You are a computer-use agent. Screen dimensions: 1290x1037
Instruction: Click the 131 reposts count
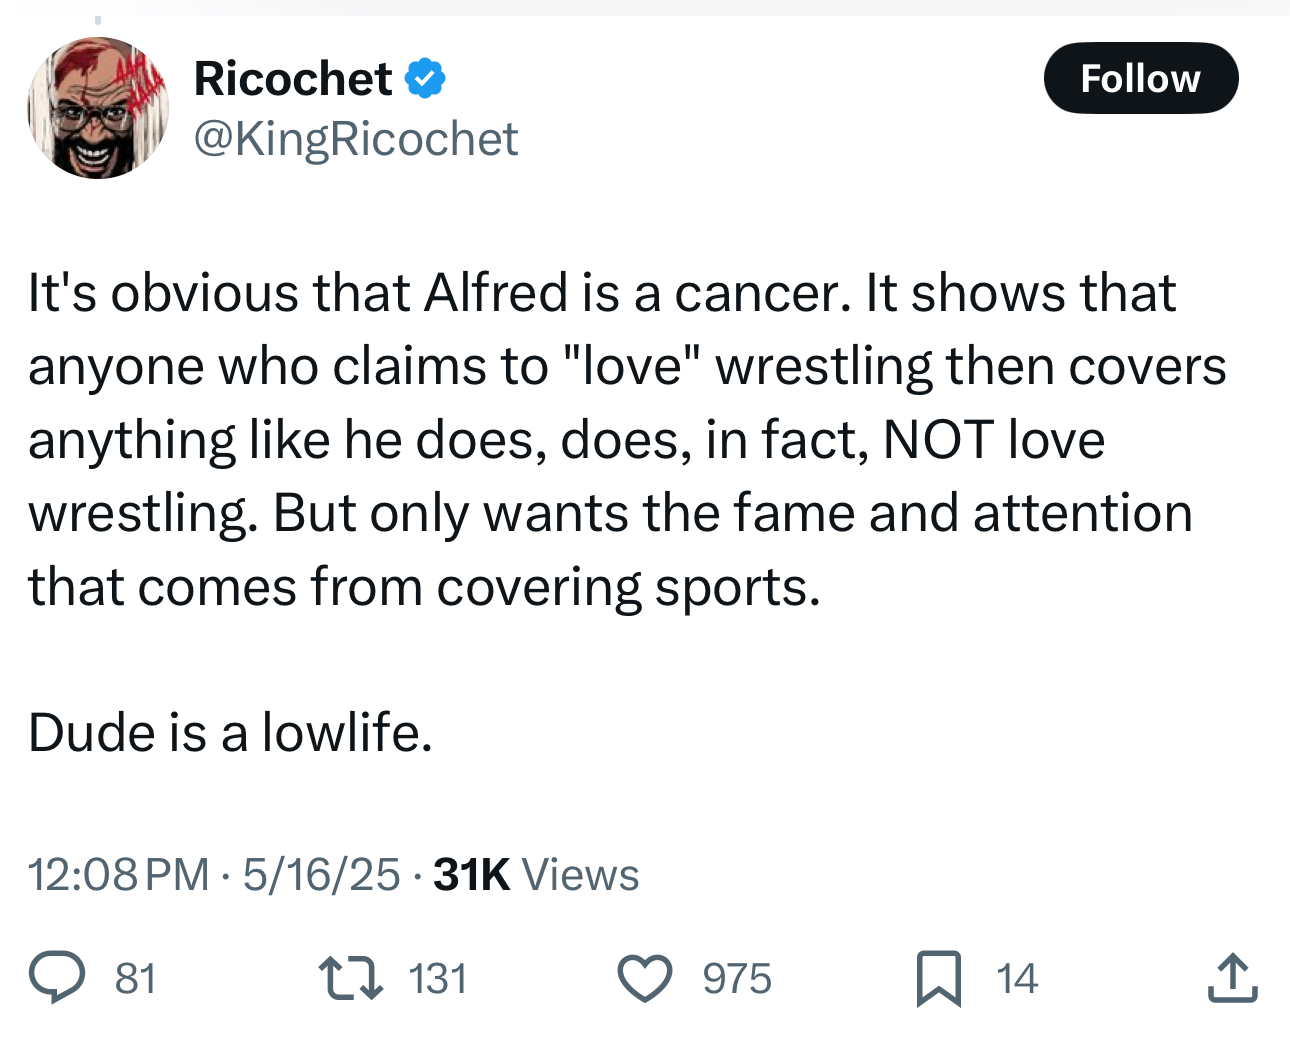[x=438, y=978]
